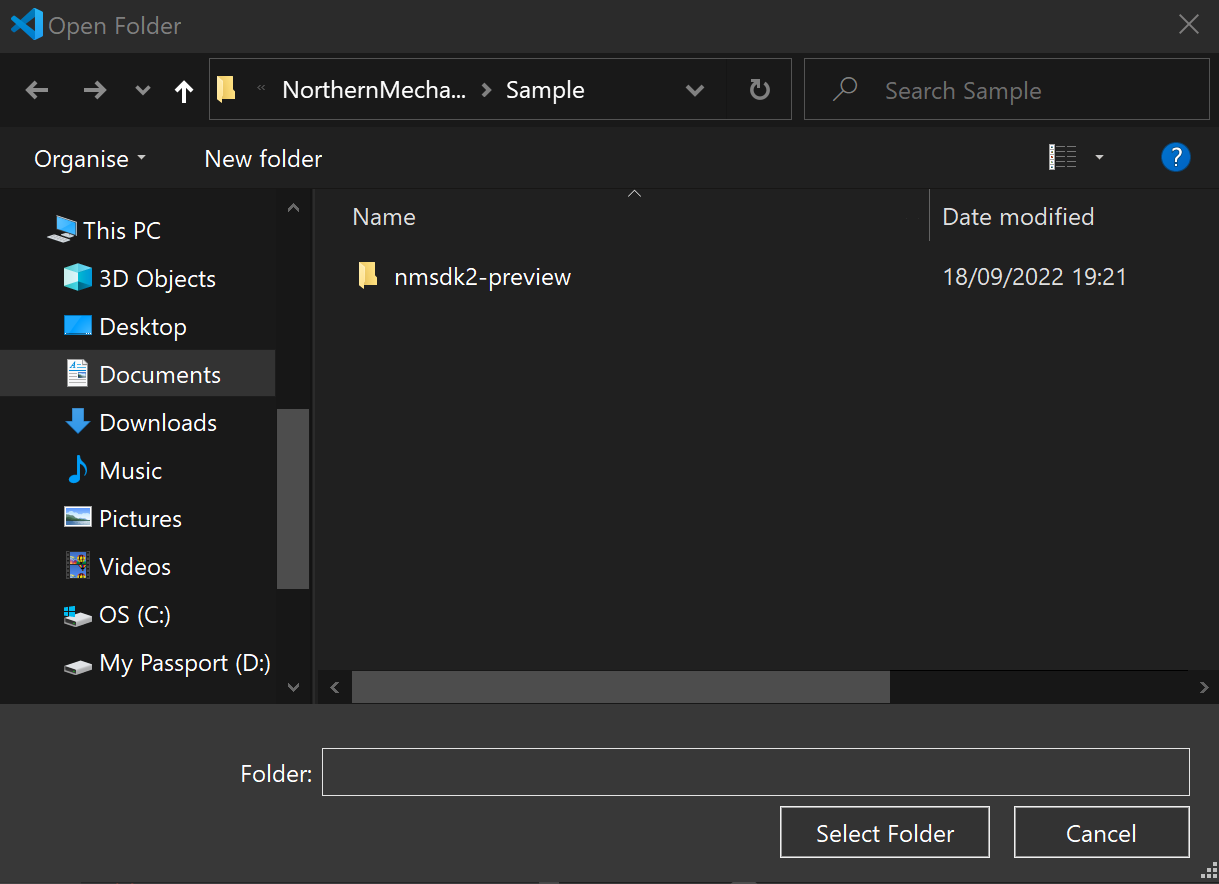Open the view options dropdown arrow
The height and width of the screenshot is (884, 1219).
tap(1098, 157)
